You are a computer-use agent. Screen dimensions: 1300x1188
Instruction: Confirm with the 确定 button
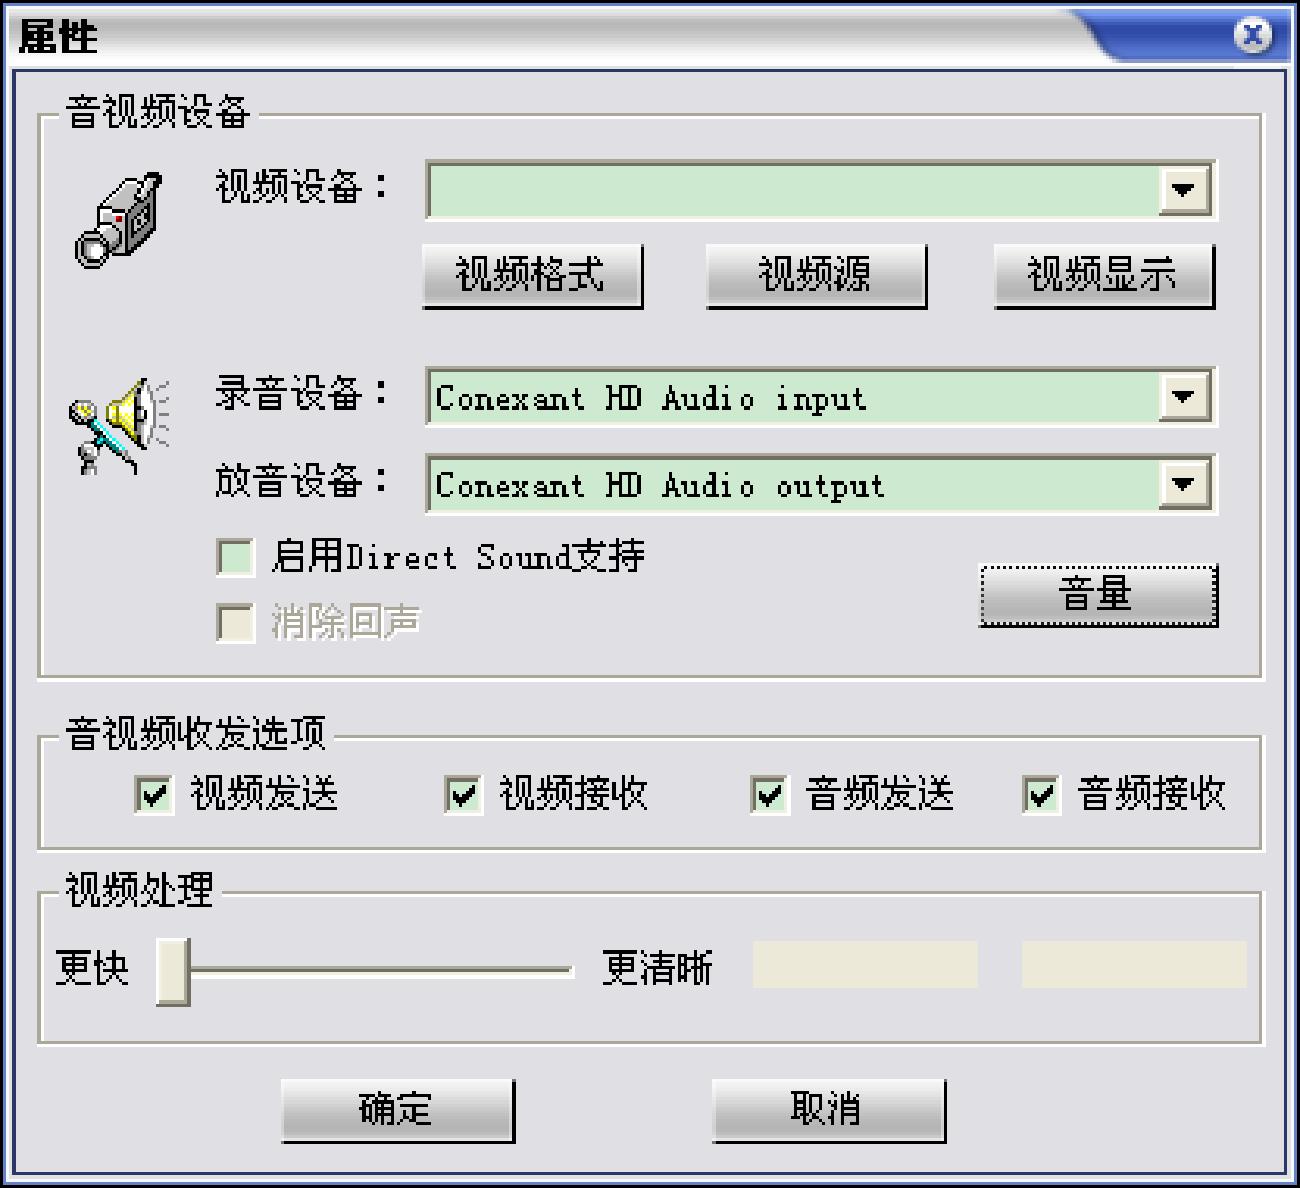pyautogui.click(x=398, y=1110)
